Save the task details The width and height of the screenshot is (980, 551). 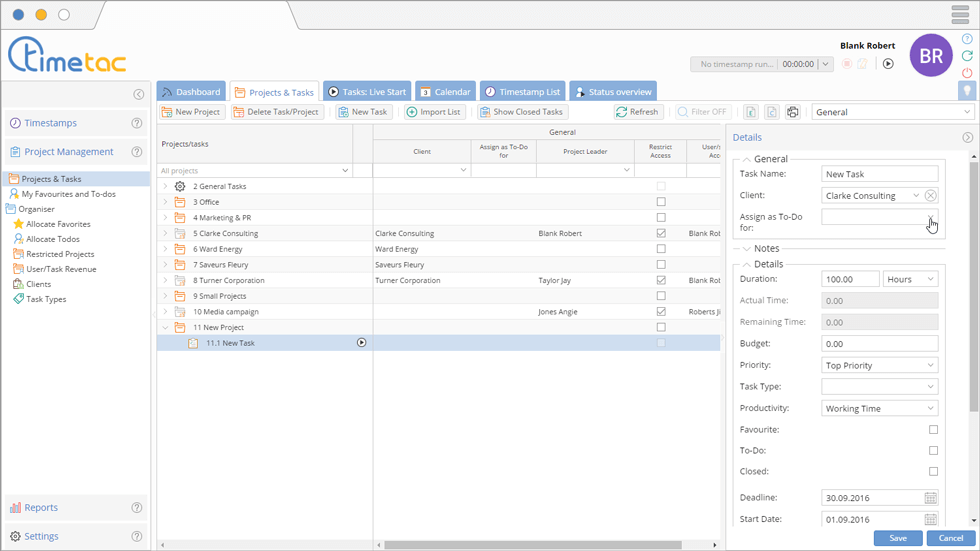(898, 538)
